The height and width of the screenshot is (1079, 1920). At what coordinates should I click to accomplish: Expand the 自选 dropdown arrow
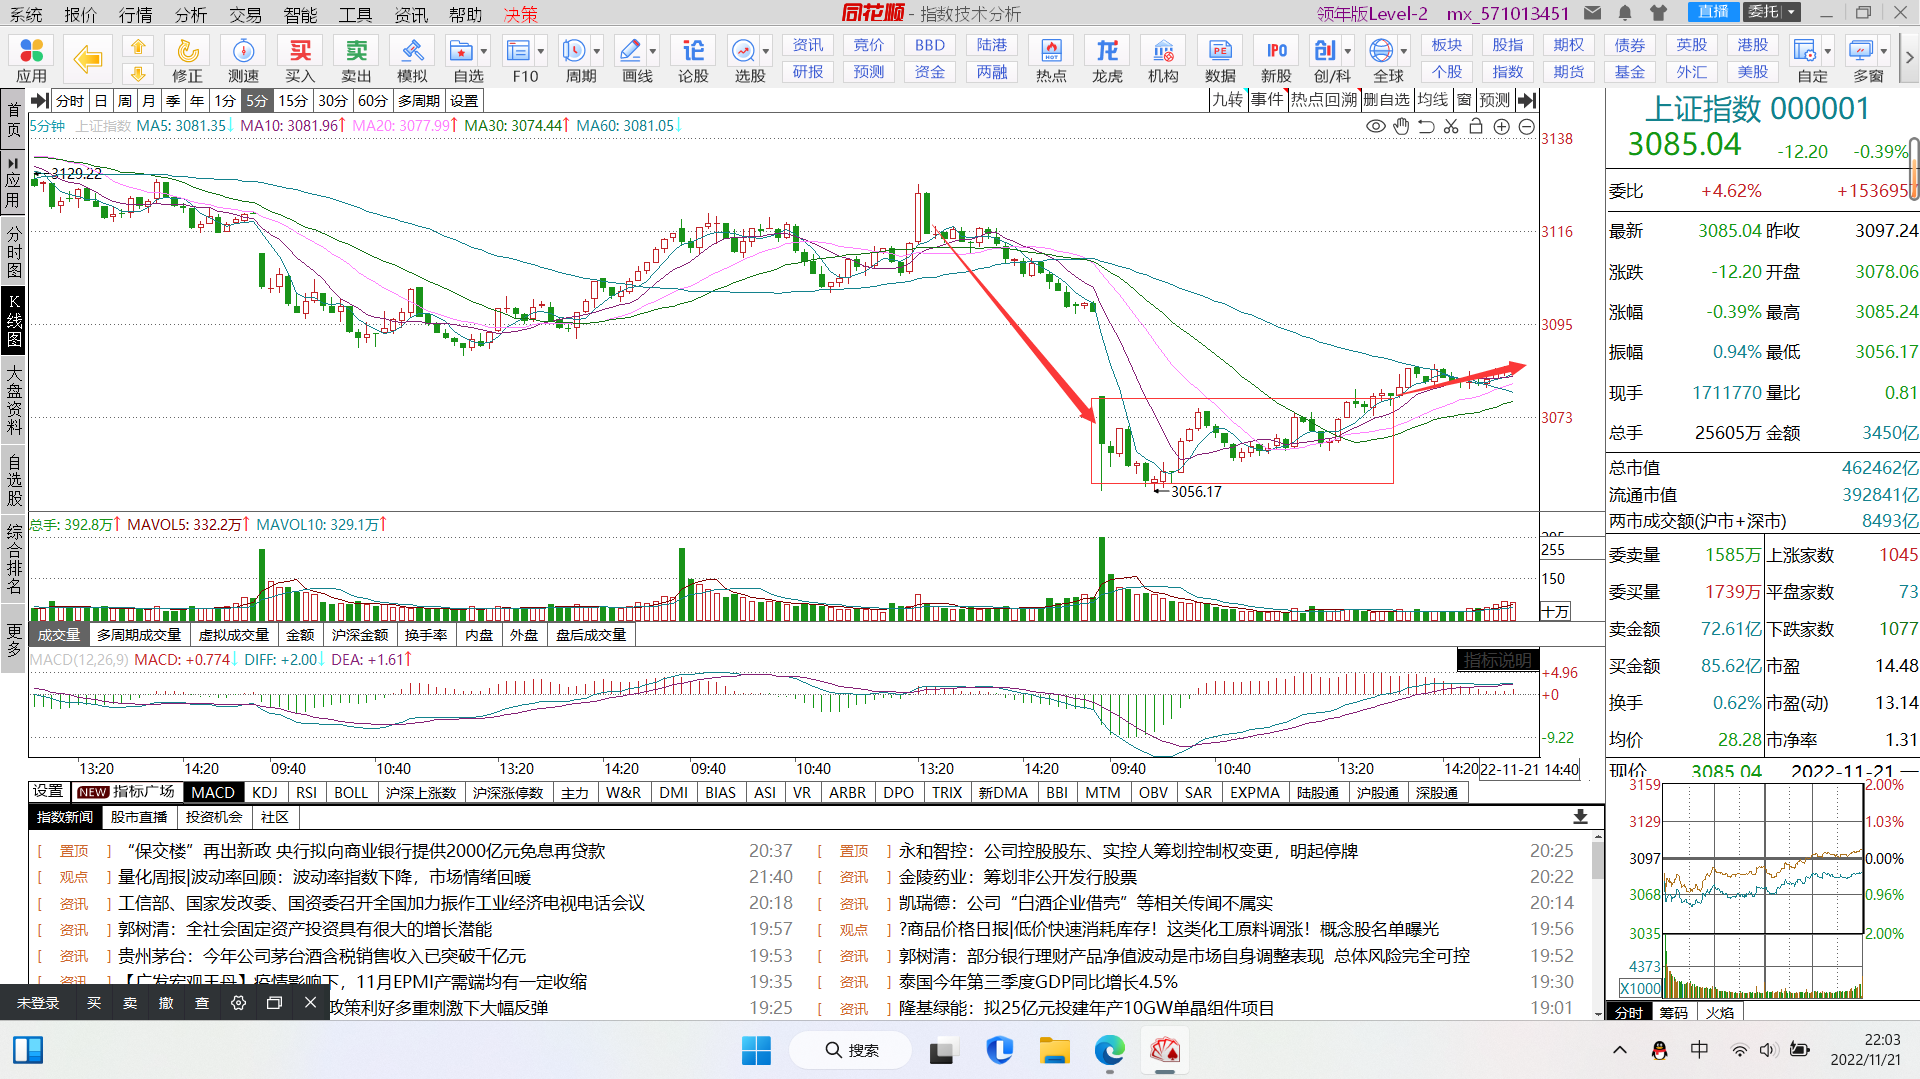(484, 51)
